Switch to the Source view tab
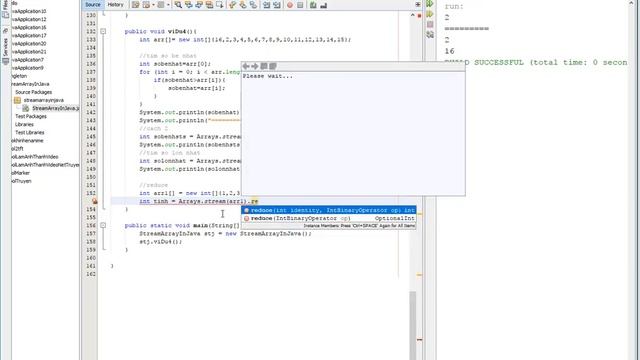The image size is (640, 360). [x=93, y=4]
